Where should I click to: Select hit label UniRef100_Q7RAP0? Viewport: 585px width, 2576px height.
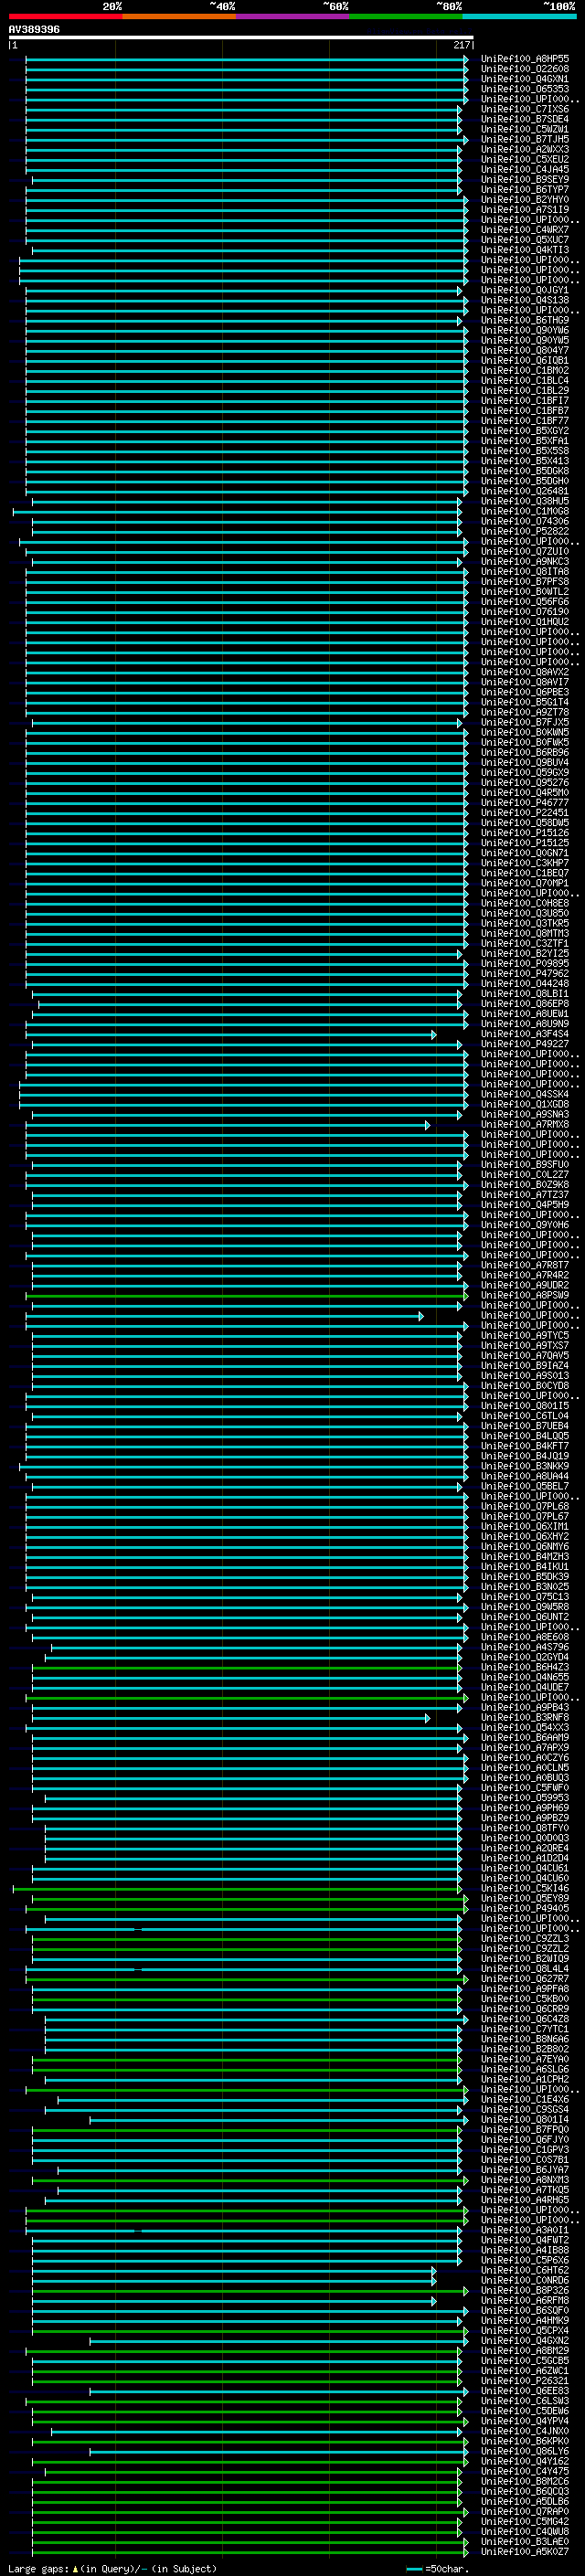tap(525, 2511)
